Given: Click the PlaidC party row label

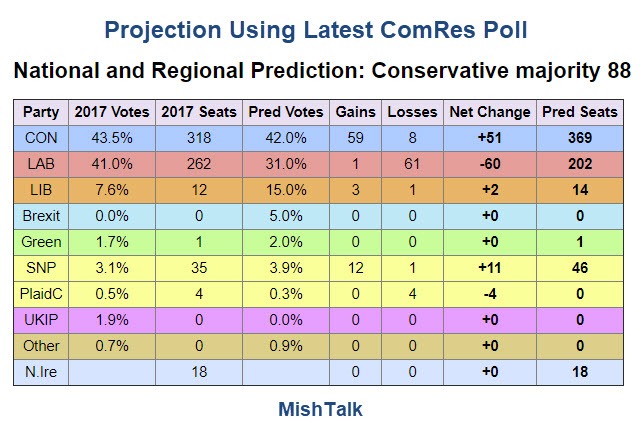Looking at the screenshot, I should (x=40, y=294).
